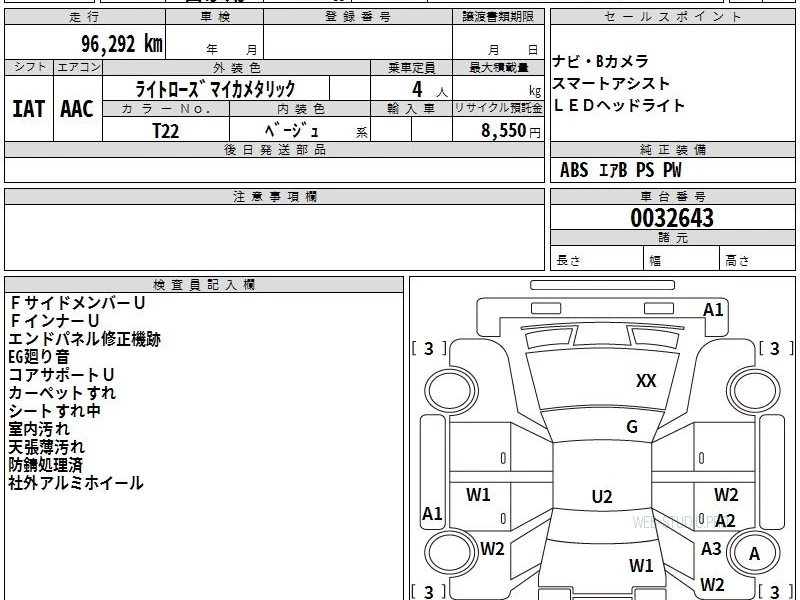The height and width of the screenshot is (600, 800).
Task: Click the A2 mark on the diagram
Action: 725,521
